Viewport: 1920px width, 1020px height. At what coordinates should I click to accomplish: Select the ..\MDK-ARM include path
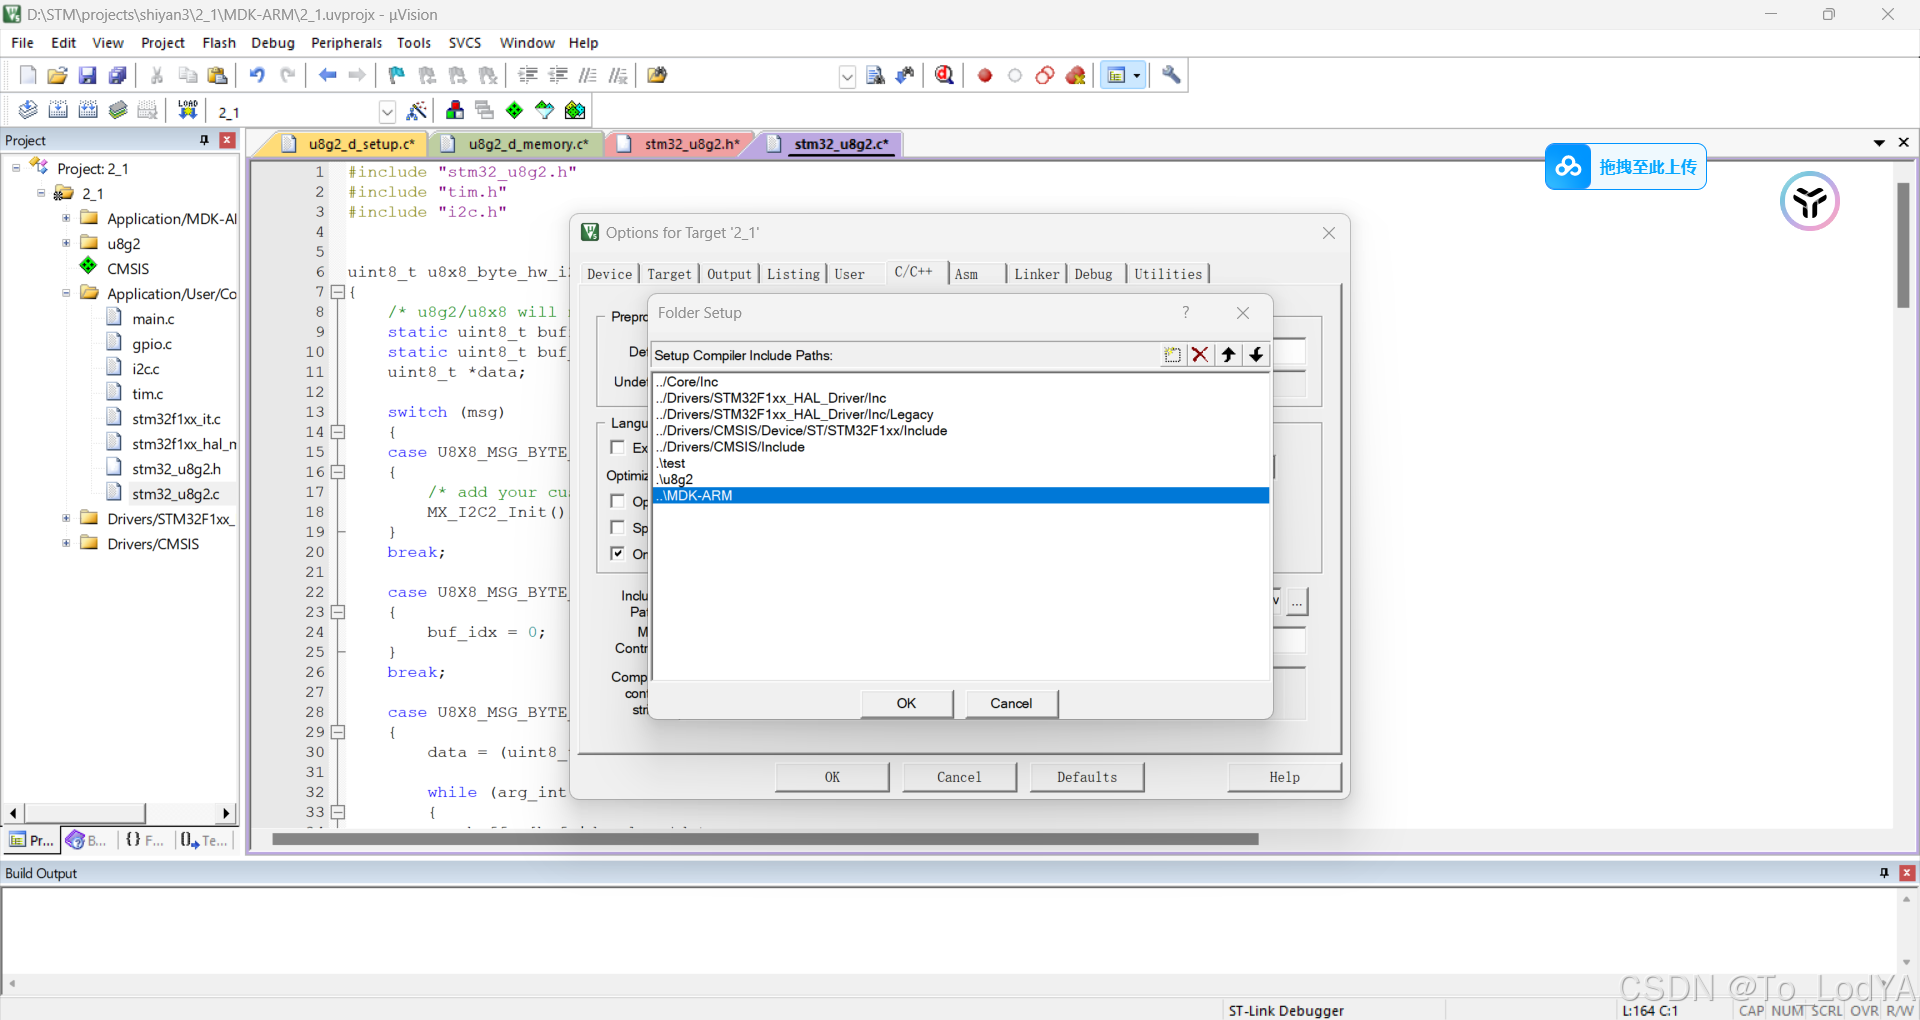(x=961, y=495)
